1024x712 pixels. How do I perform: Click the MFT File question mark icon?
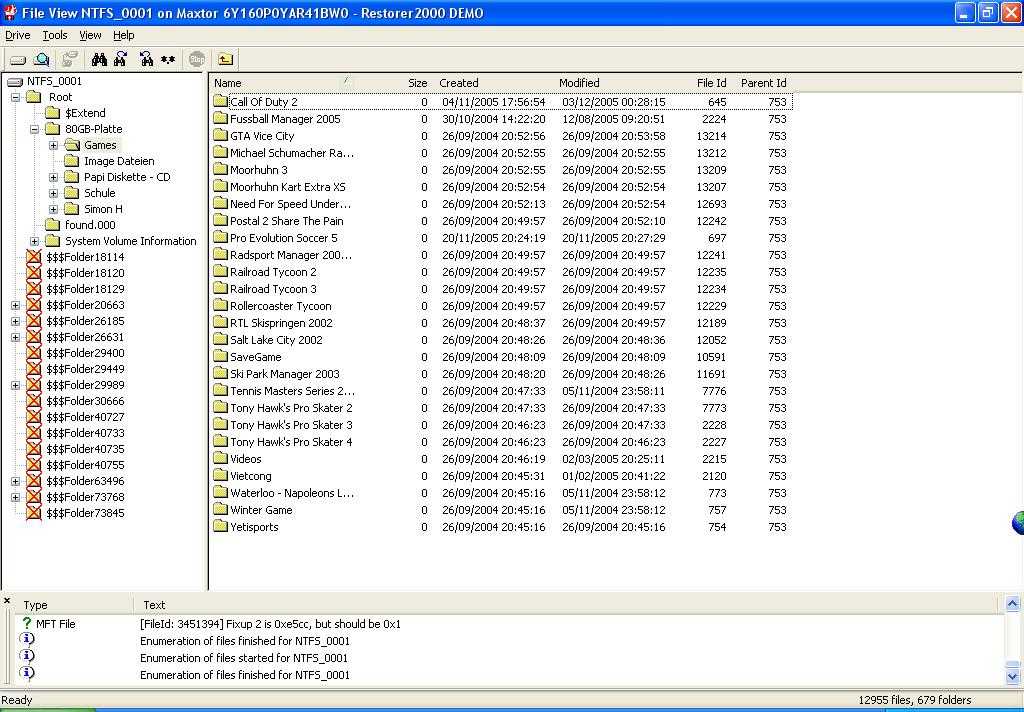[27, 623]
